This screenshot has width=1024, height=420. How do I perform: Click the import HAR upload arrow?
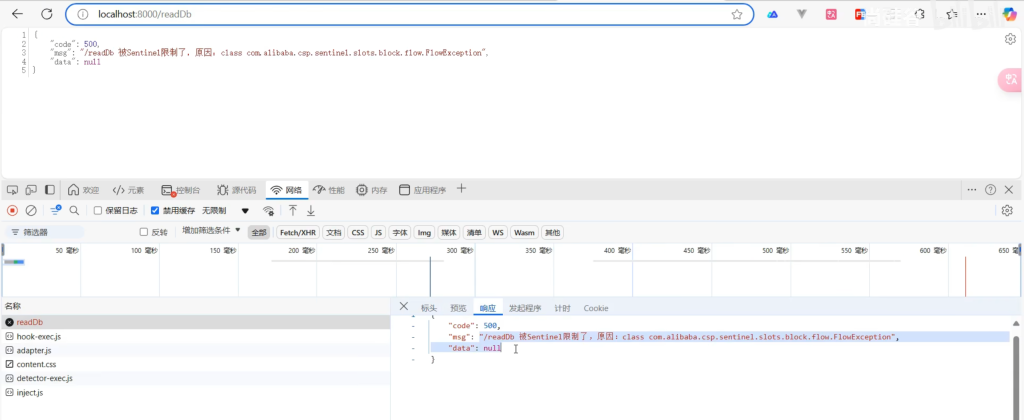(293, 211)
